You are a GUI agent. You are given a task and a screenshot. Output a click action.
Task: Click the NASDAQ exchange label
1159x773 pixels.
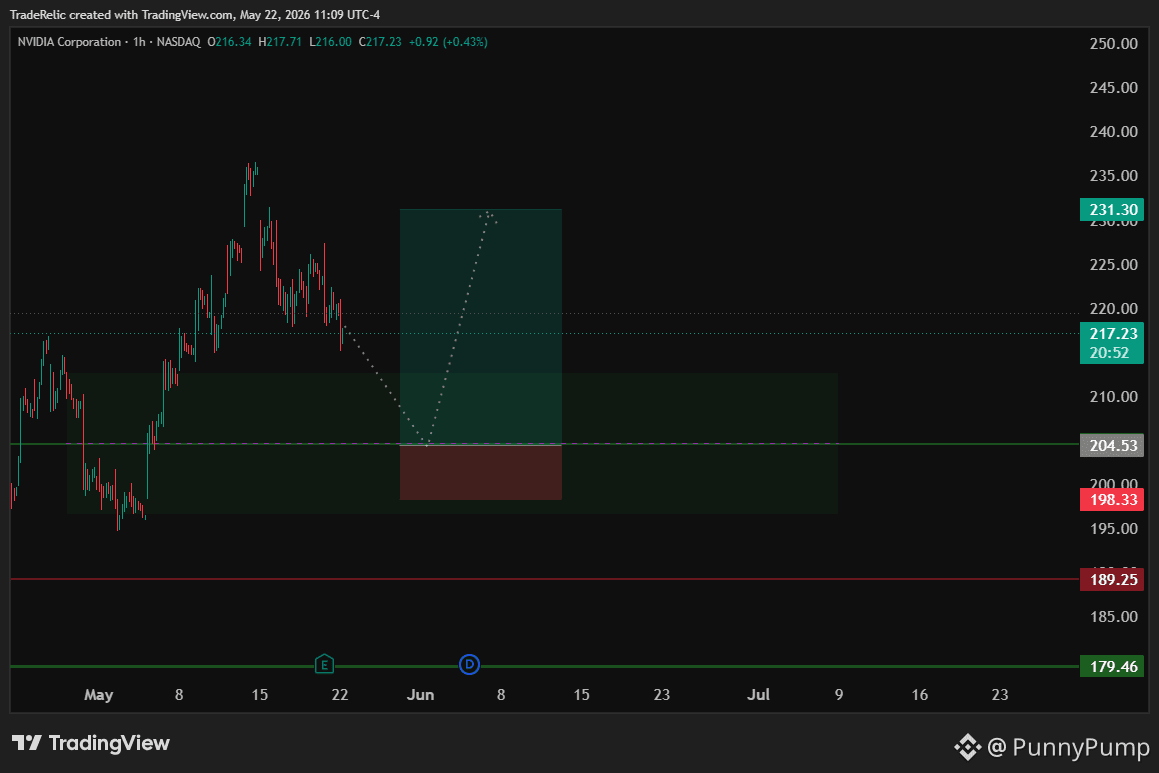(x=178, y=42)
